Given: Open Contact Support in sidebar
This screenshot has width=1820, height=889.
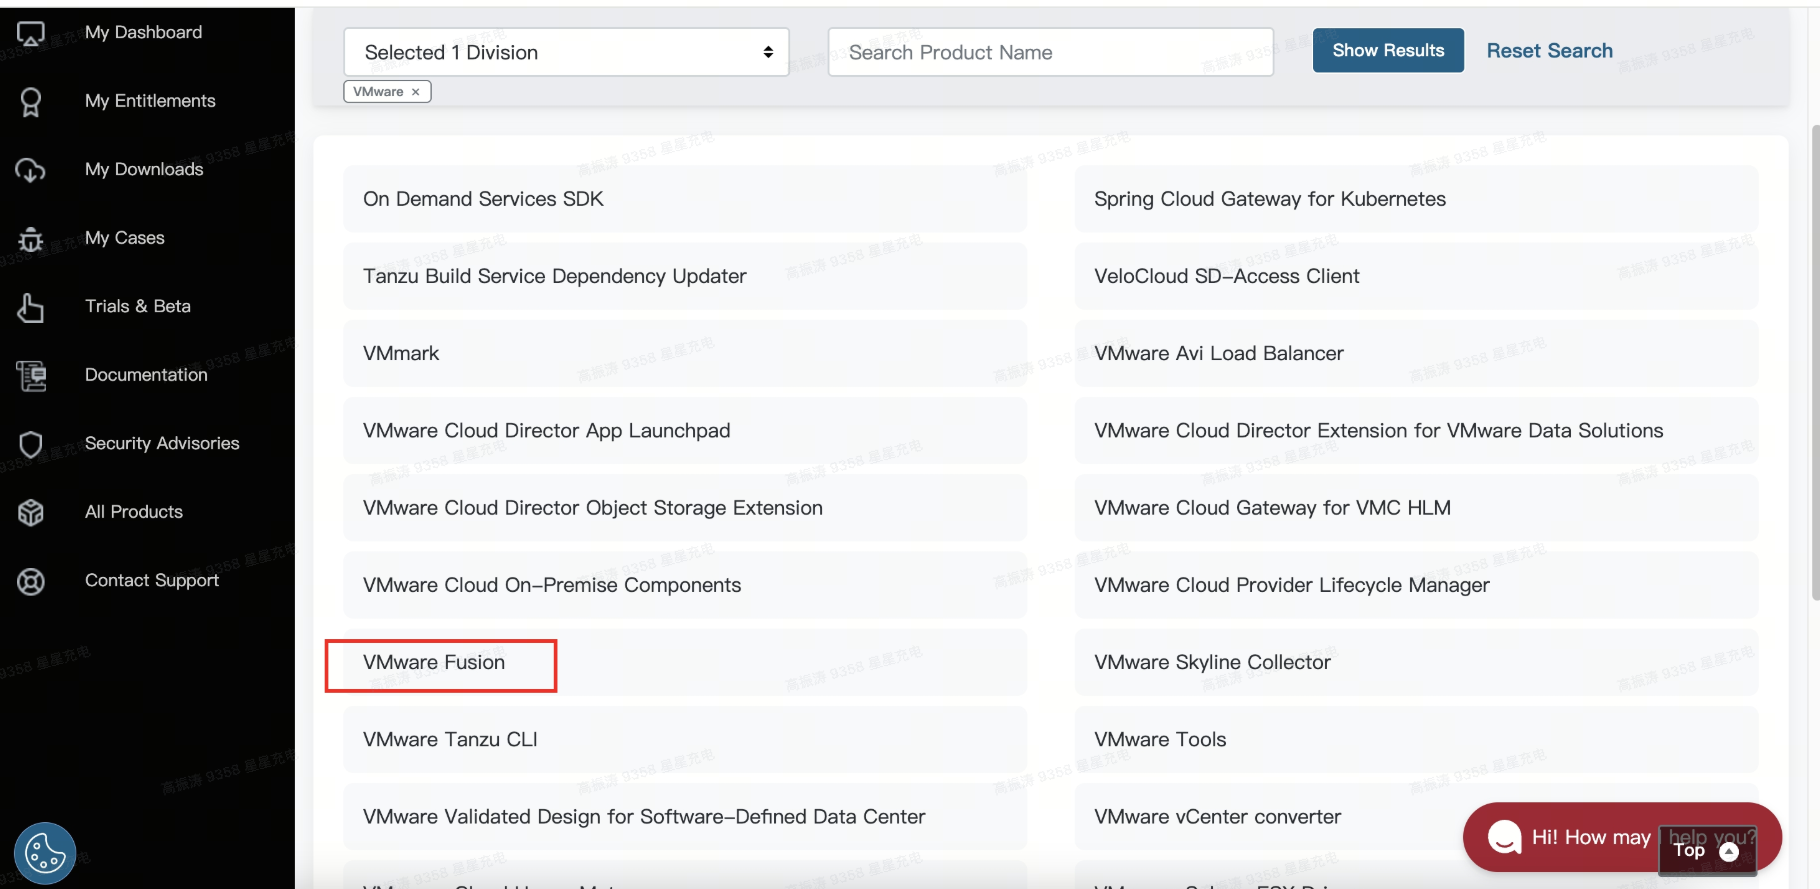Looking at the screenshot, I should (152, 580).
